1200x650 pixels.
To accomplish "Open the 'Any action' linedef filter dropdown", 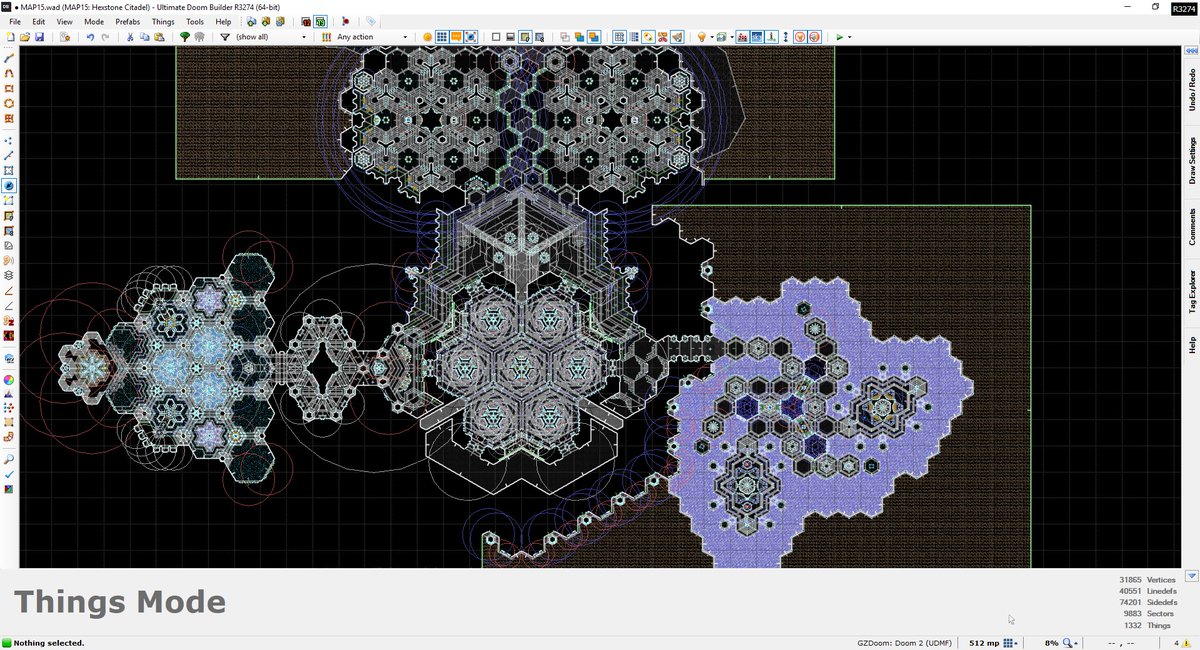I will click(405, 37).
